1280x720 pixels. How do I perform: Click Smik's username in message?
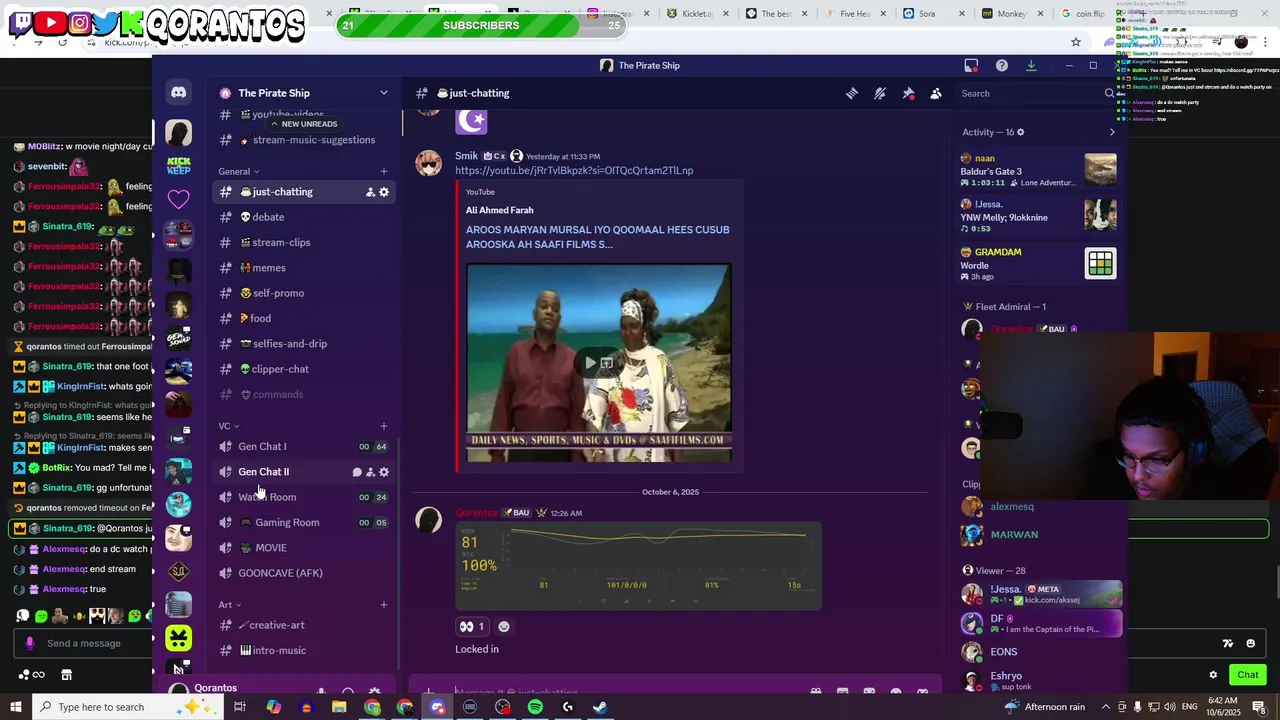466,156
